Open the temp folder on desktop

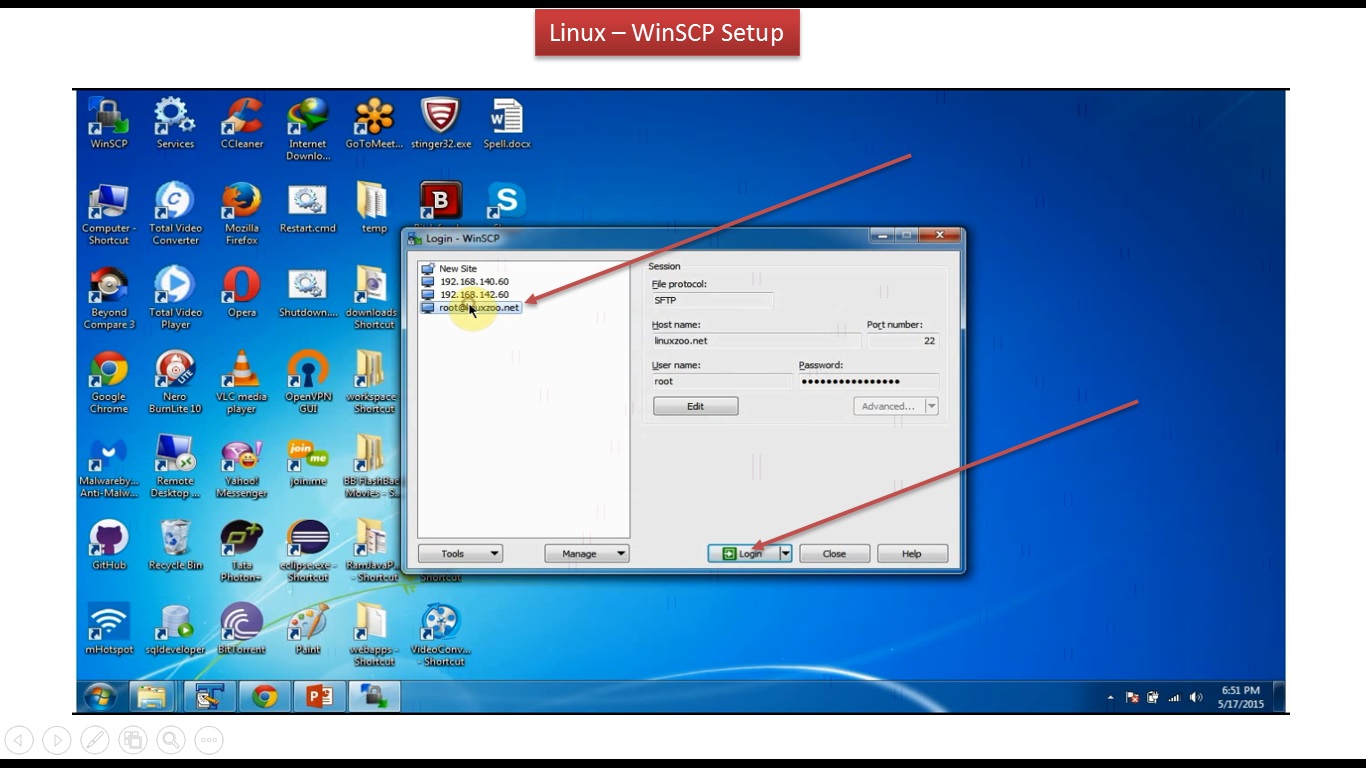point(374,208)
